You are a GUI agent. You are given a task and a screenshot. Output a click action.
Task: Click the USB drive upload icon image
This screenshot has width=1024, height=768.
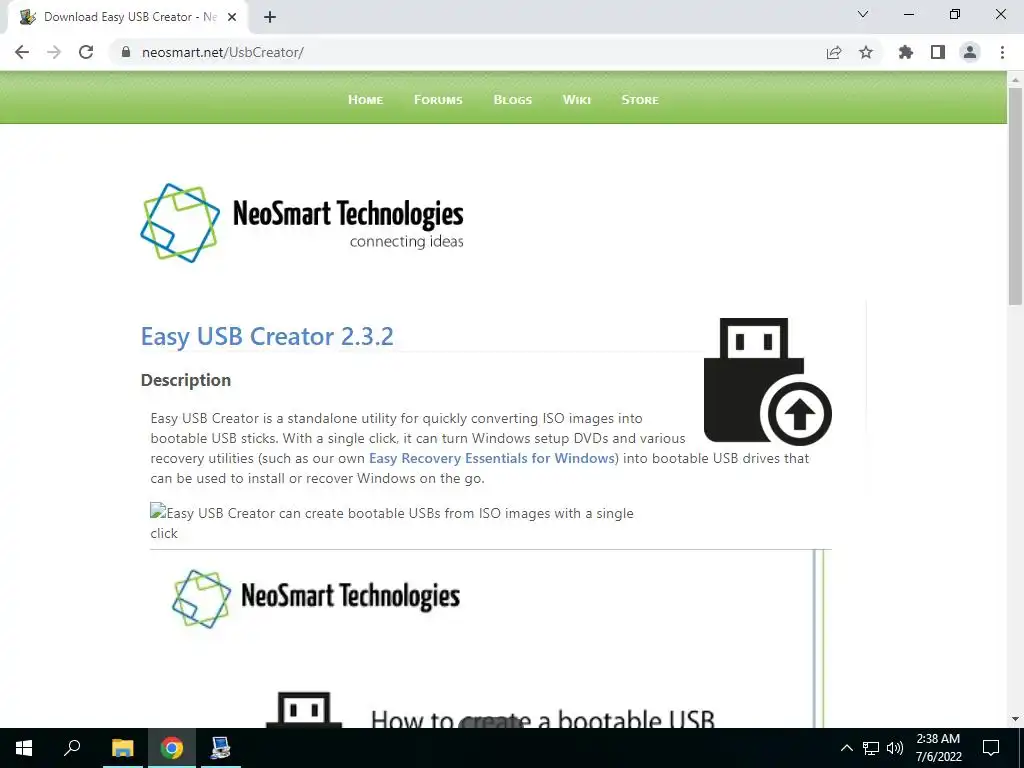(x=767, y=381)
